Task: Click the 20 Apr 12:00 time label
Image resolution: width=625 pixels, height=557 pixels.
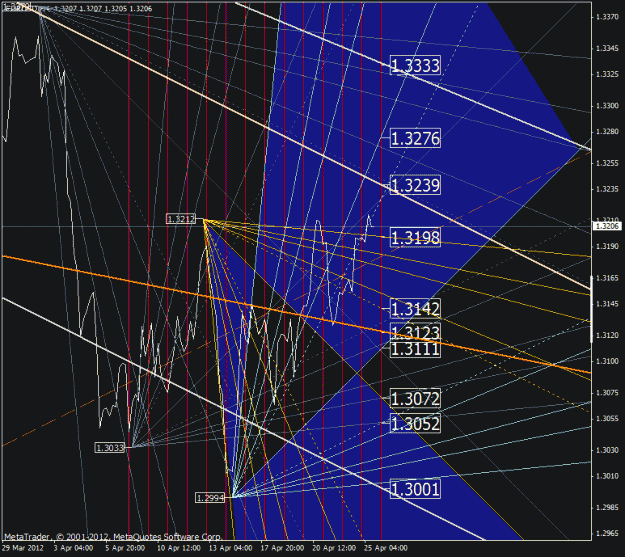Action: (x=334, y=548)
